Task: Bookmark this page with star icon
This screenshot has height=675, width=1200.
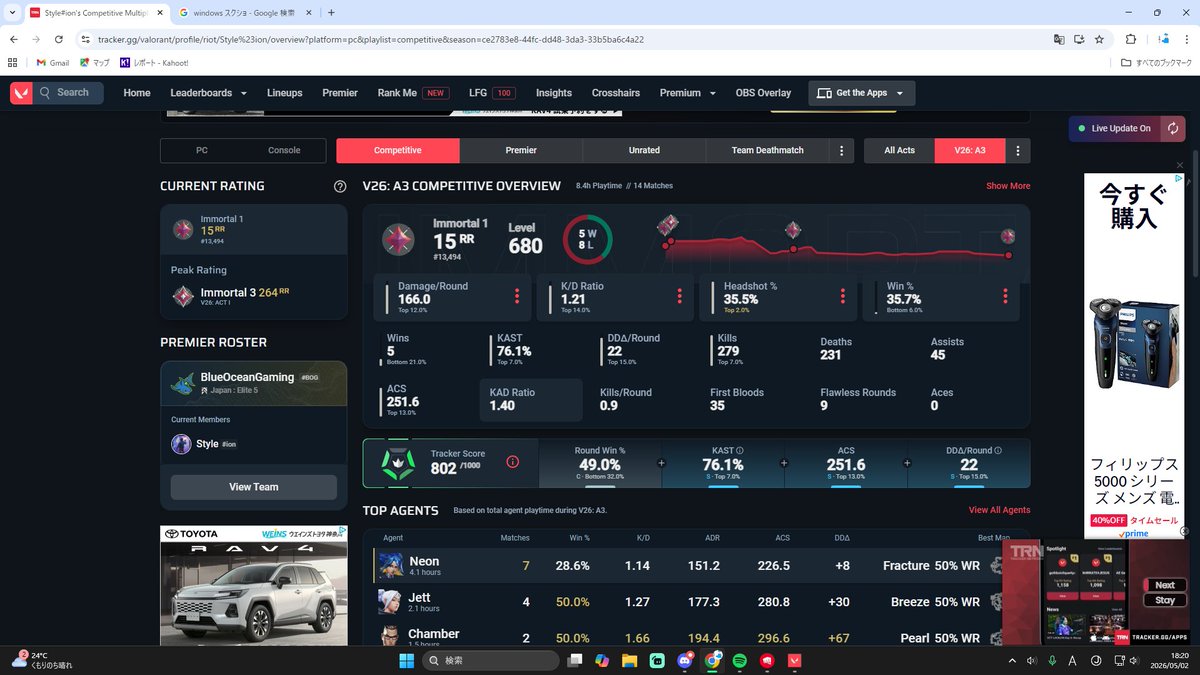Action: click(1099, 39)
